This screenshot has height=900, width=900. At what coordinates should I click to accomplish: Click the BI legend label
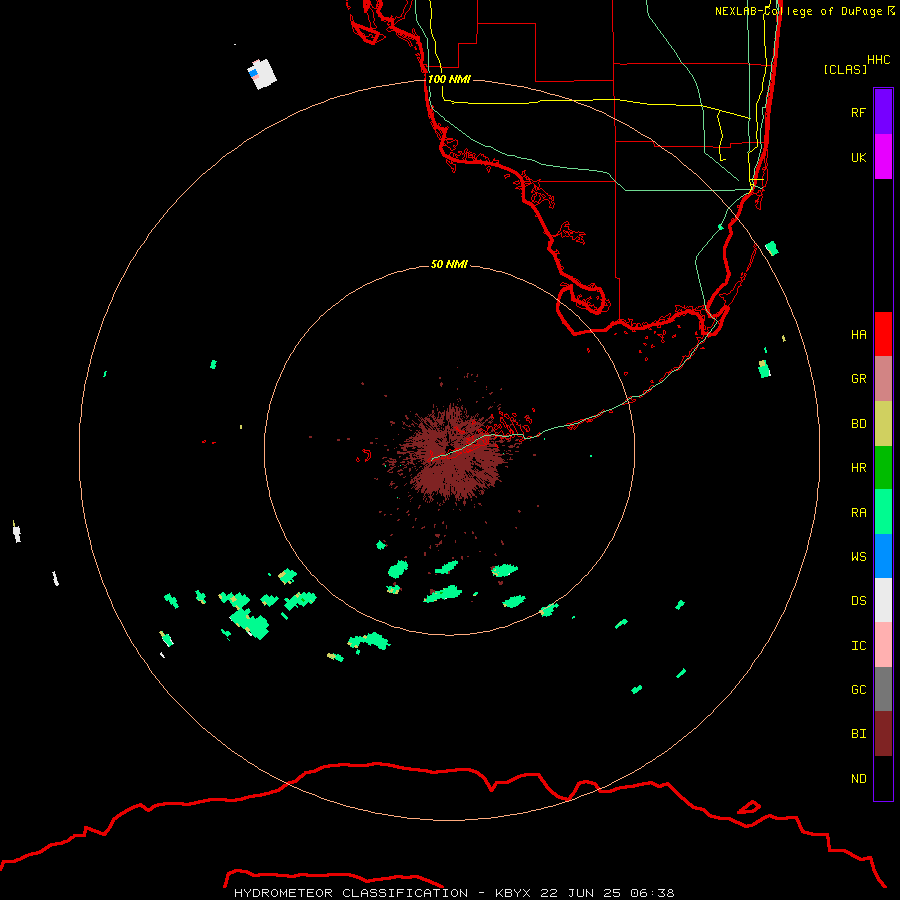[x=858, y=734]
